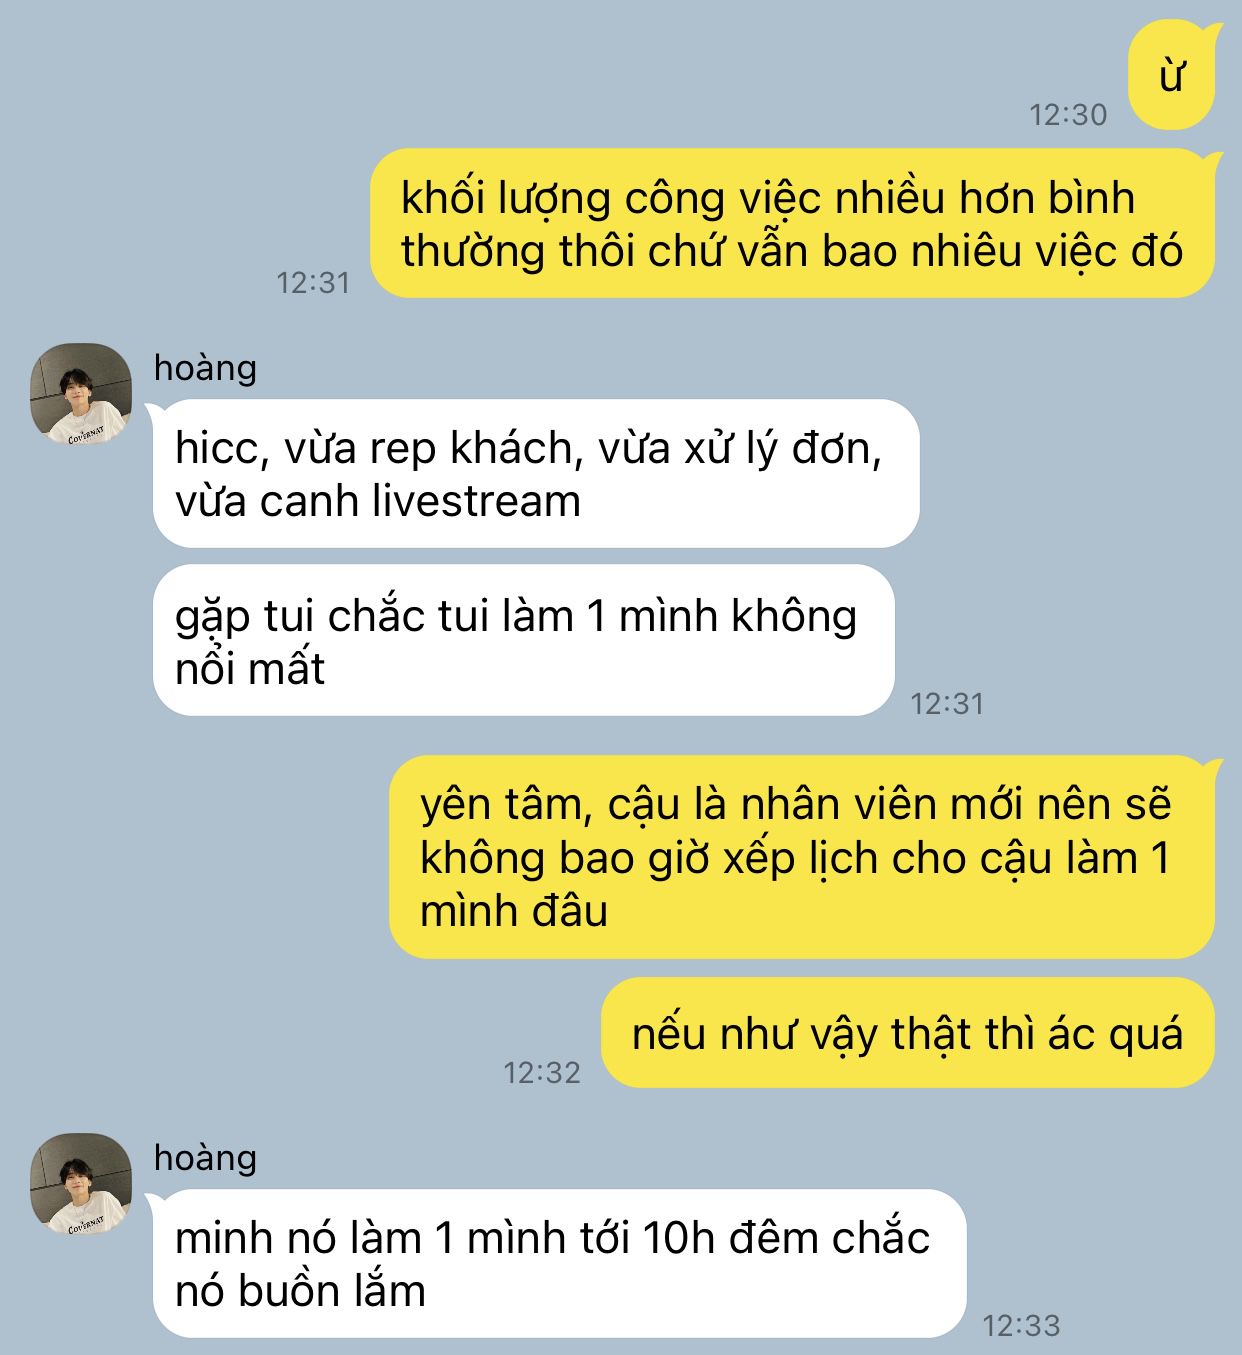
Task: Select the "yên tâm, cậu là nhân viên" bubble
Action: point(802,857)
